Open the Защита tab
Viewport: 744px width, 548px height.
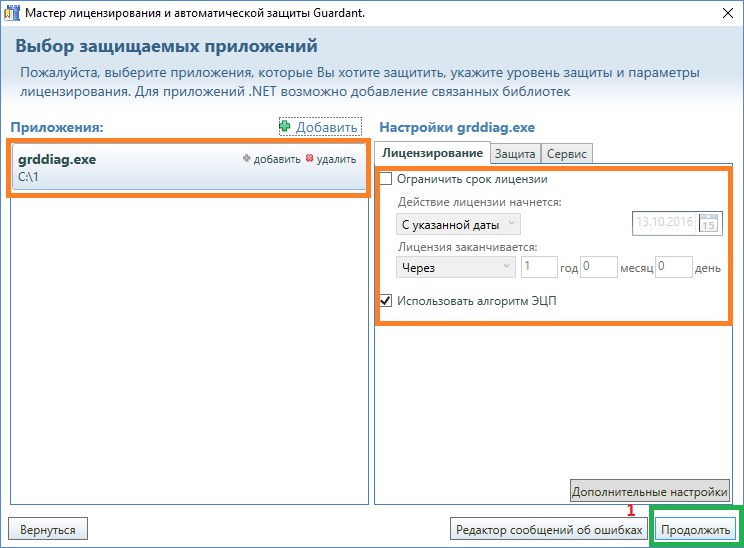(514, 153)
